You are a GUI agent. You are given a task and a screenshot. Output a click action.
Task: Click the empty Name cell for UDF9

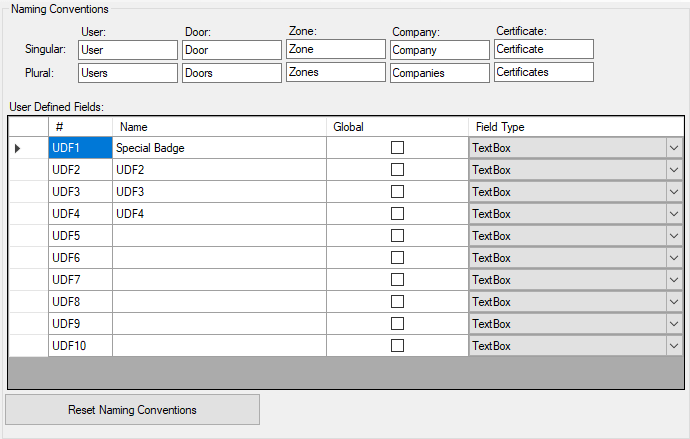click(x=219, y=324)
